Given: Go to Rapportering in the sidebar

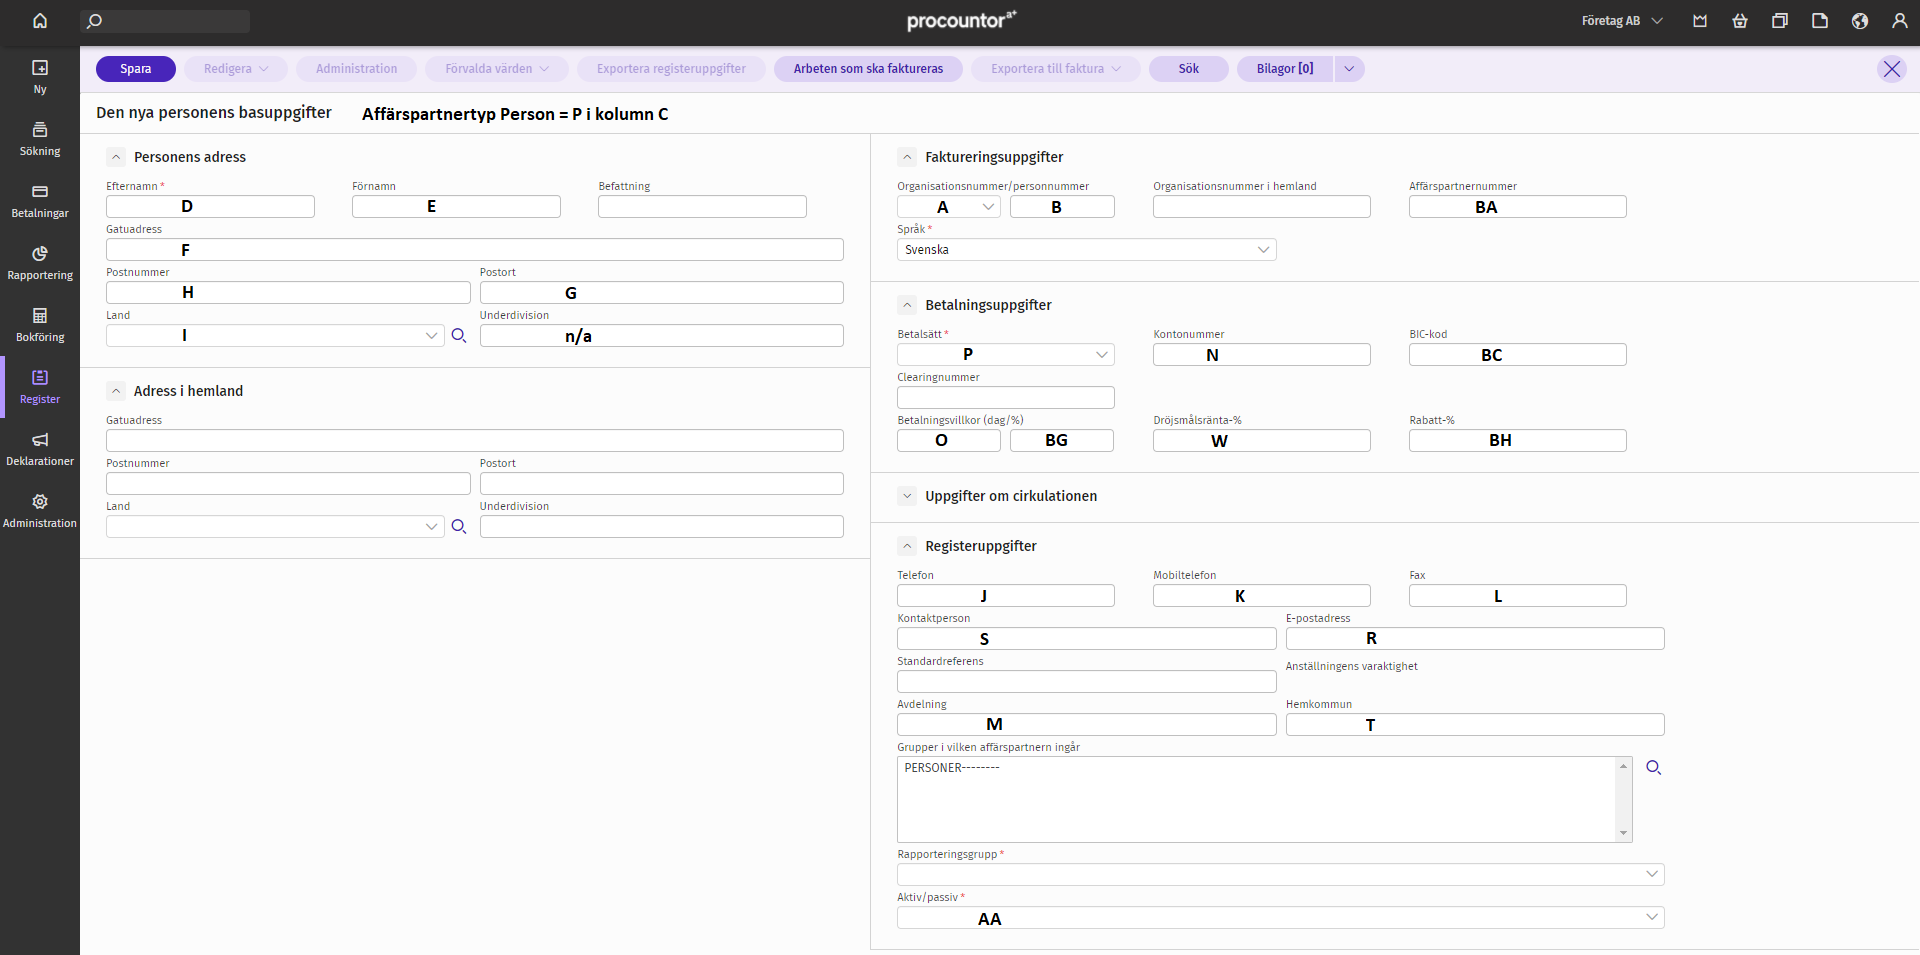Looking at the screenshot, I should point(40,262).
